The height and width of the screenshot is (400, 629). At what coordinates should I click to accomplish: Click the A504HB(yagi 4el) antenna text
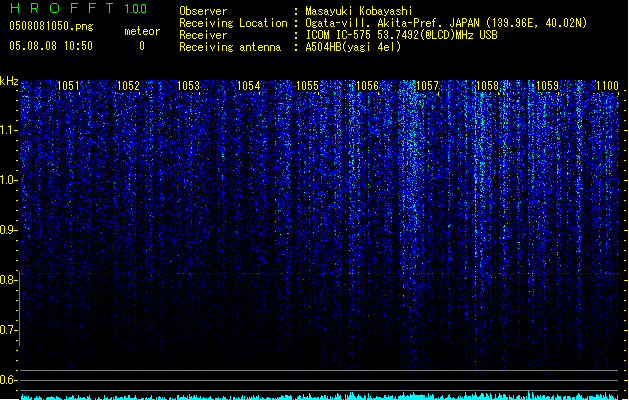353,47
